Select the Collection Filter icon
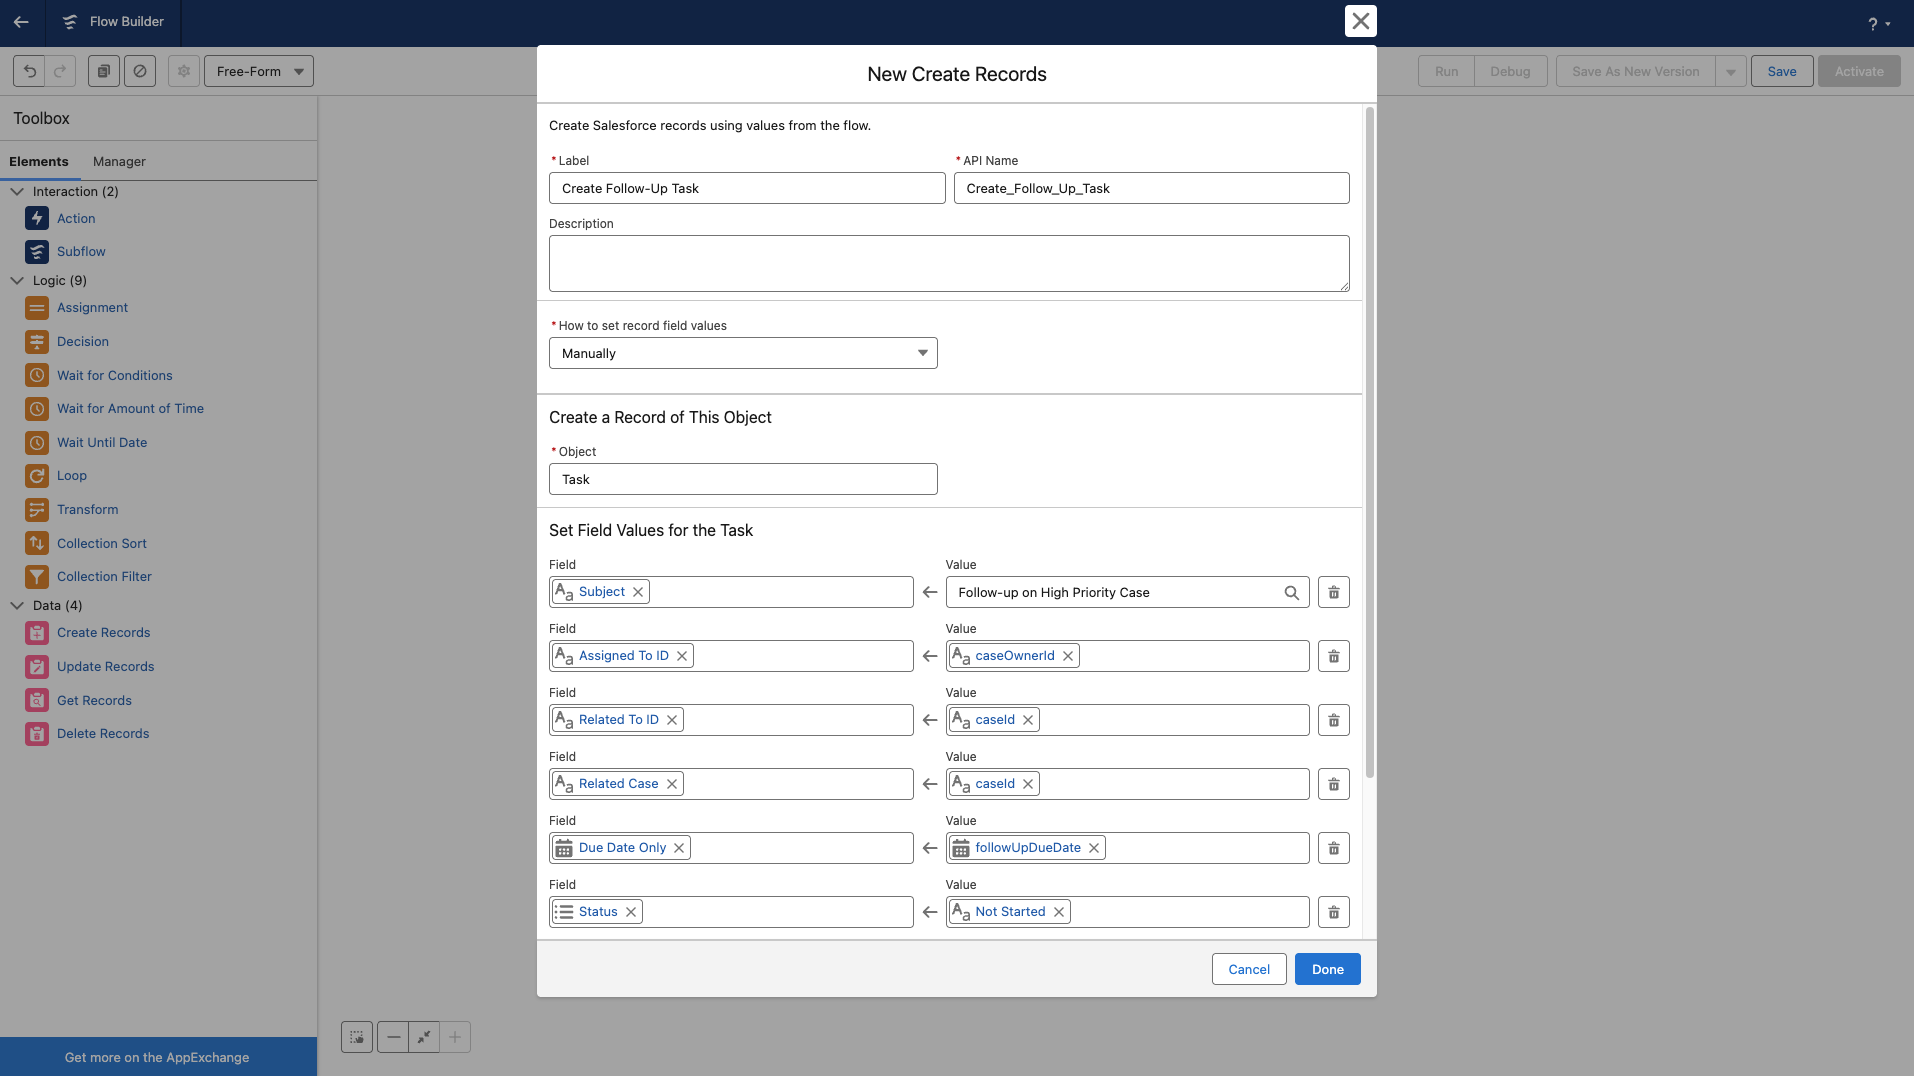This screenshot has width=1914, height=1076. point(37,577)
